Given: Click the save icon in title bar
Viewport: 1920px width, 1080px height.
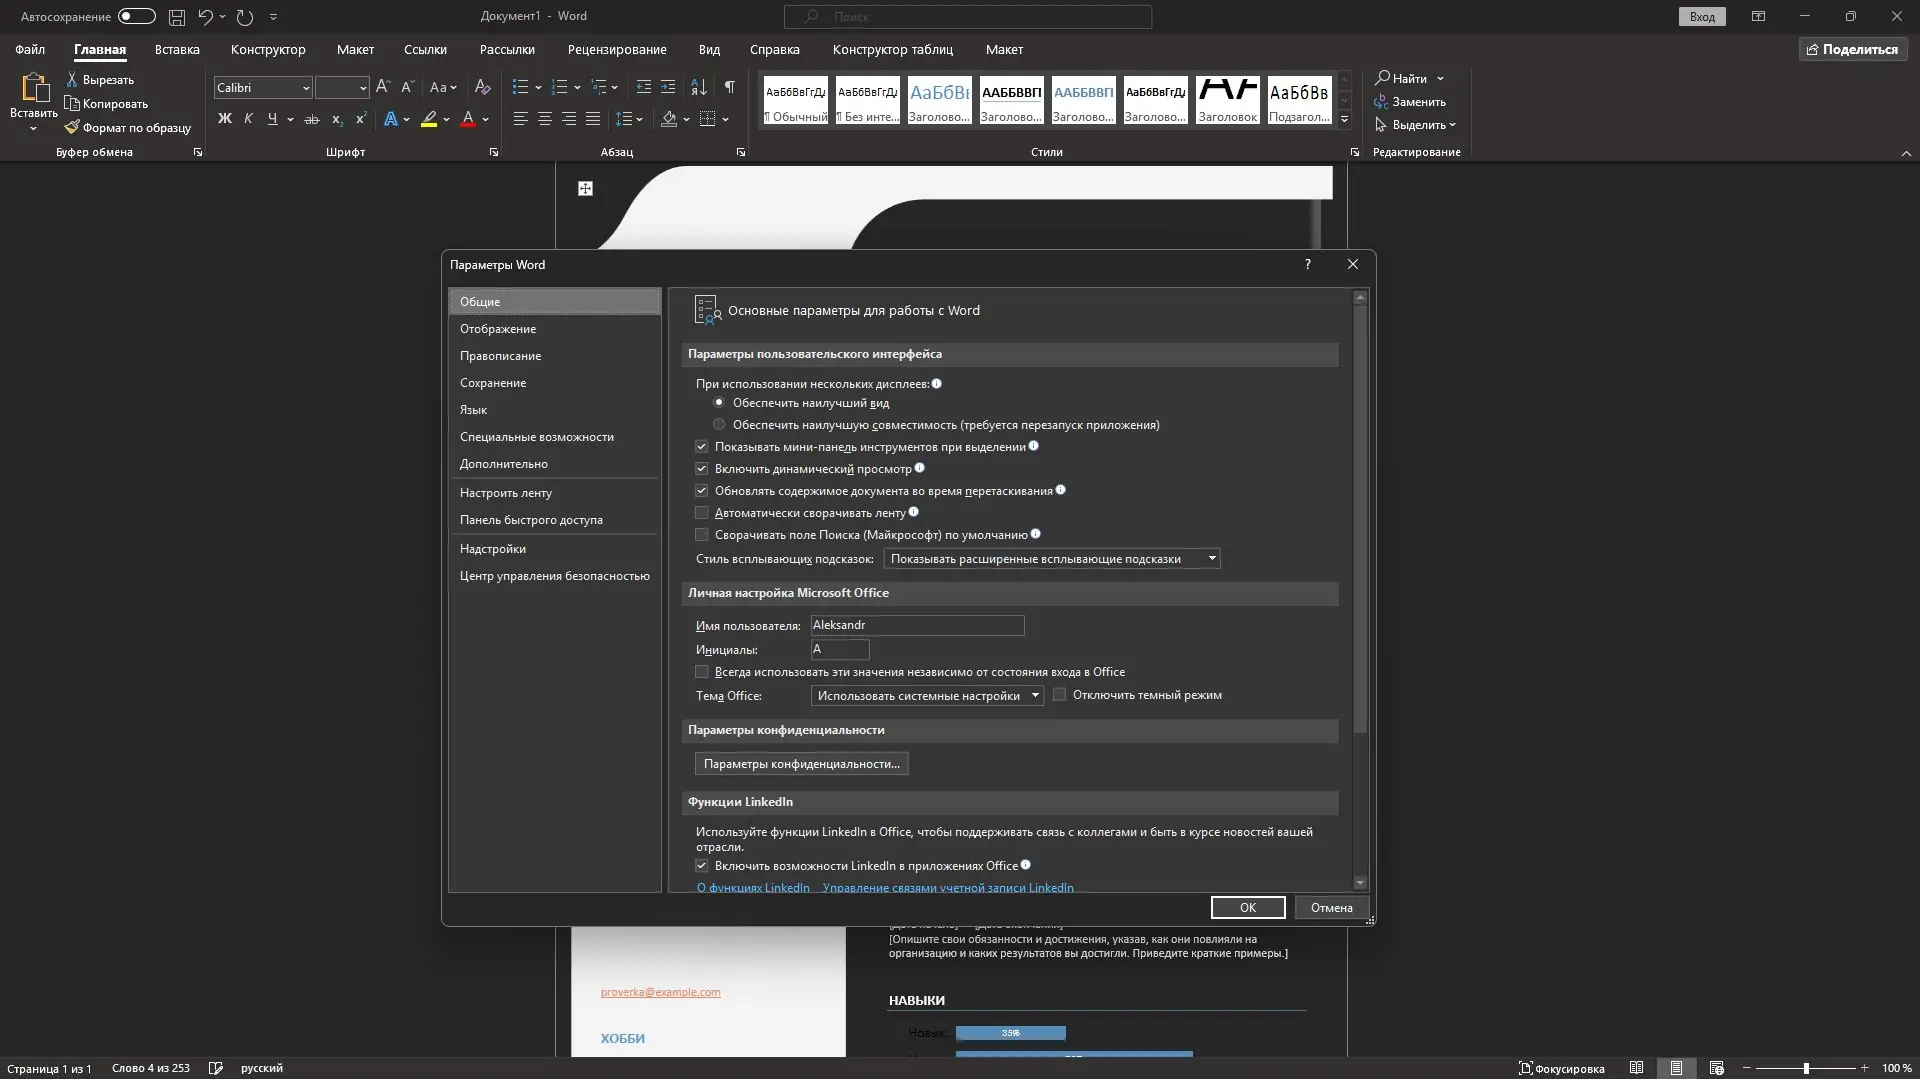Looking at the screenshot, I should 177,17.
